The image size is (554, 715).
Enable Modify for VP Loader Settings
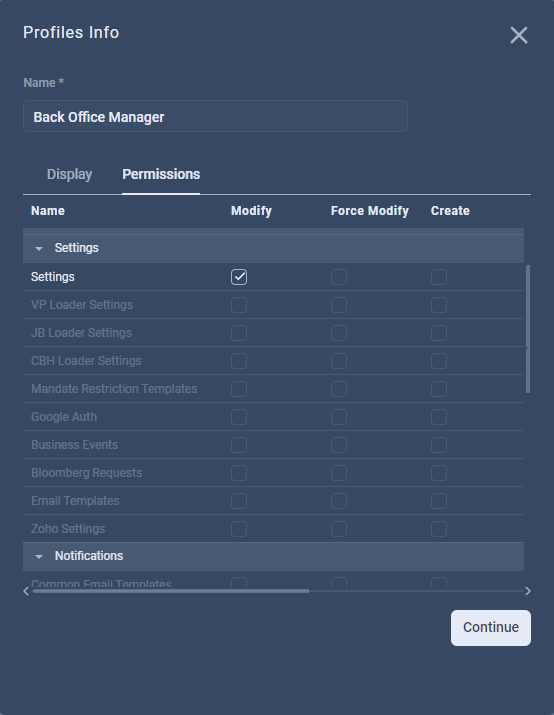239,305
